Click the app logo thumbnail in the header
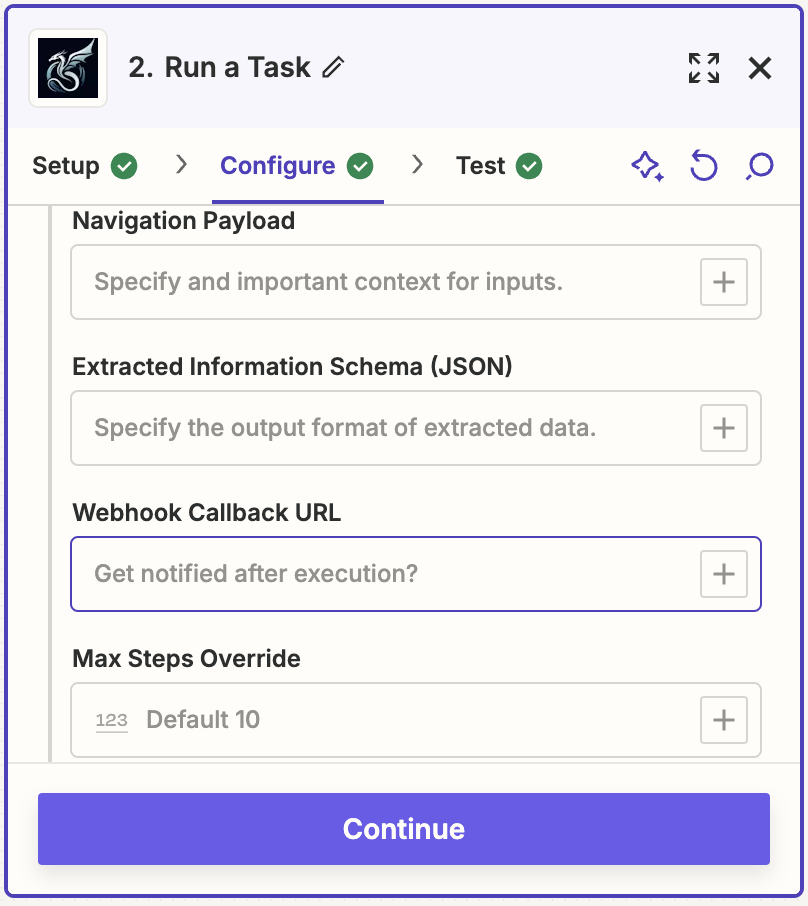Image resolution: width=808 pixels, height=906 pixels. tap(68, 68)
